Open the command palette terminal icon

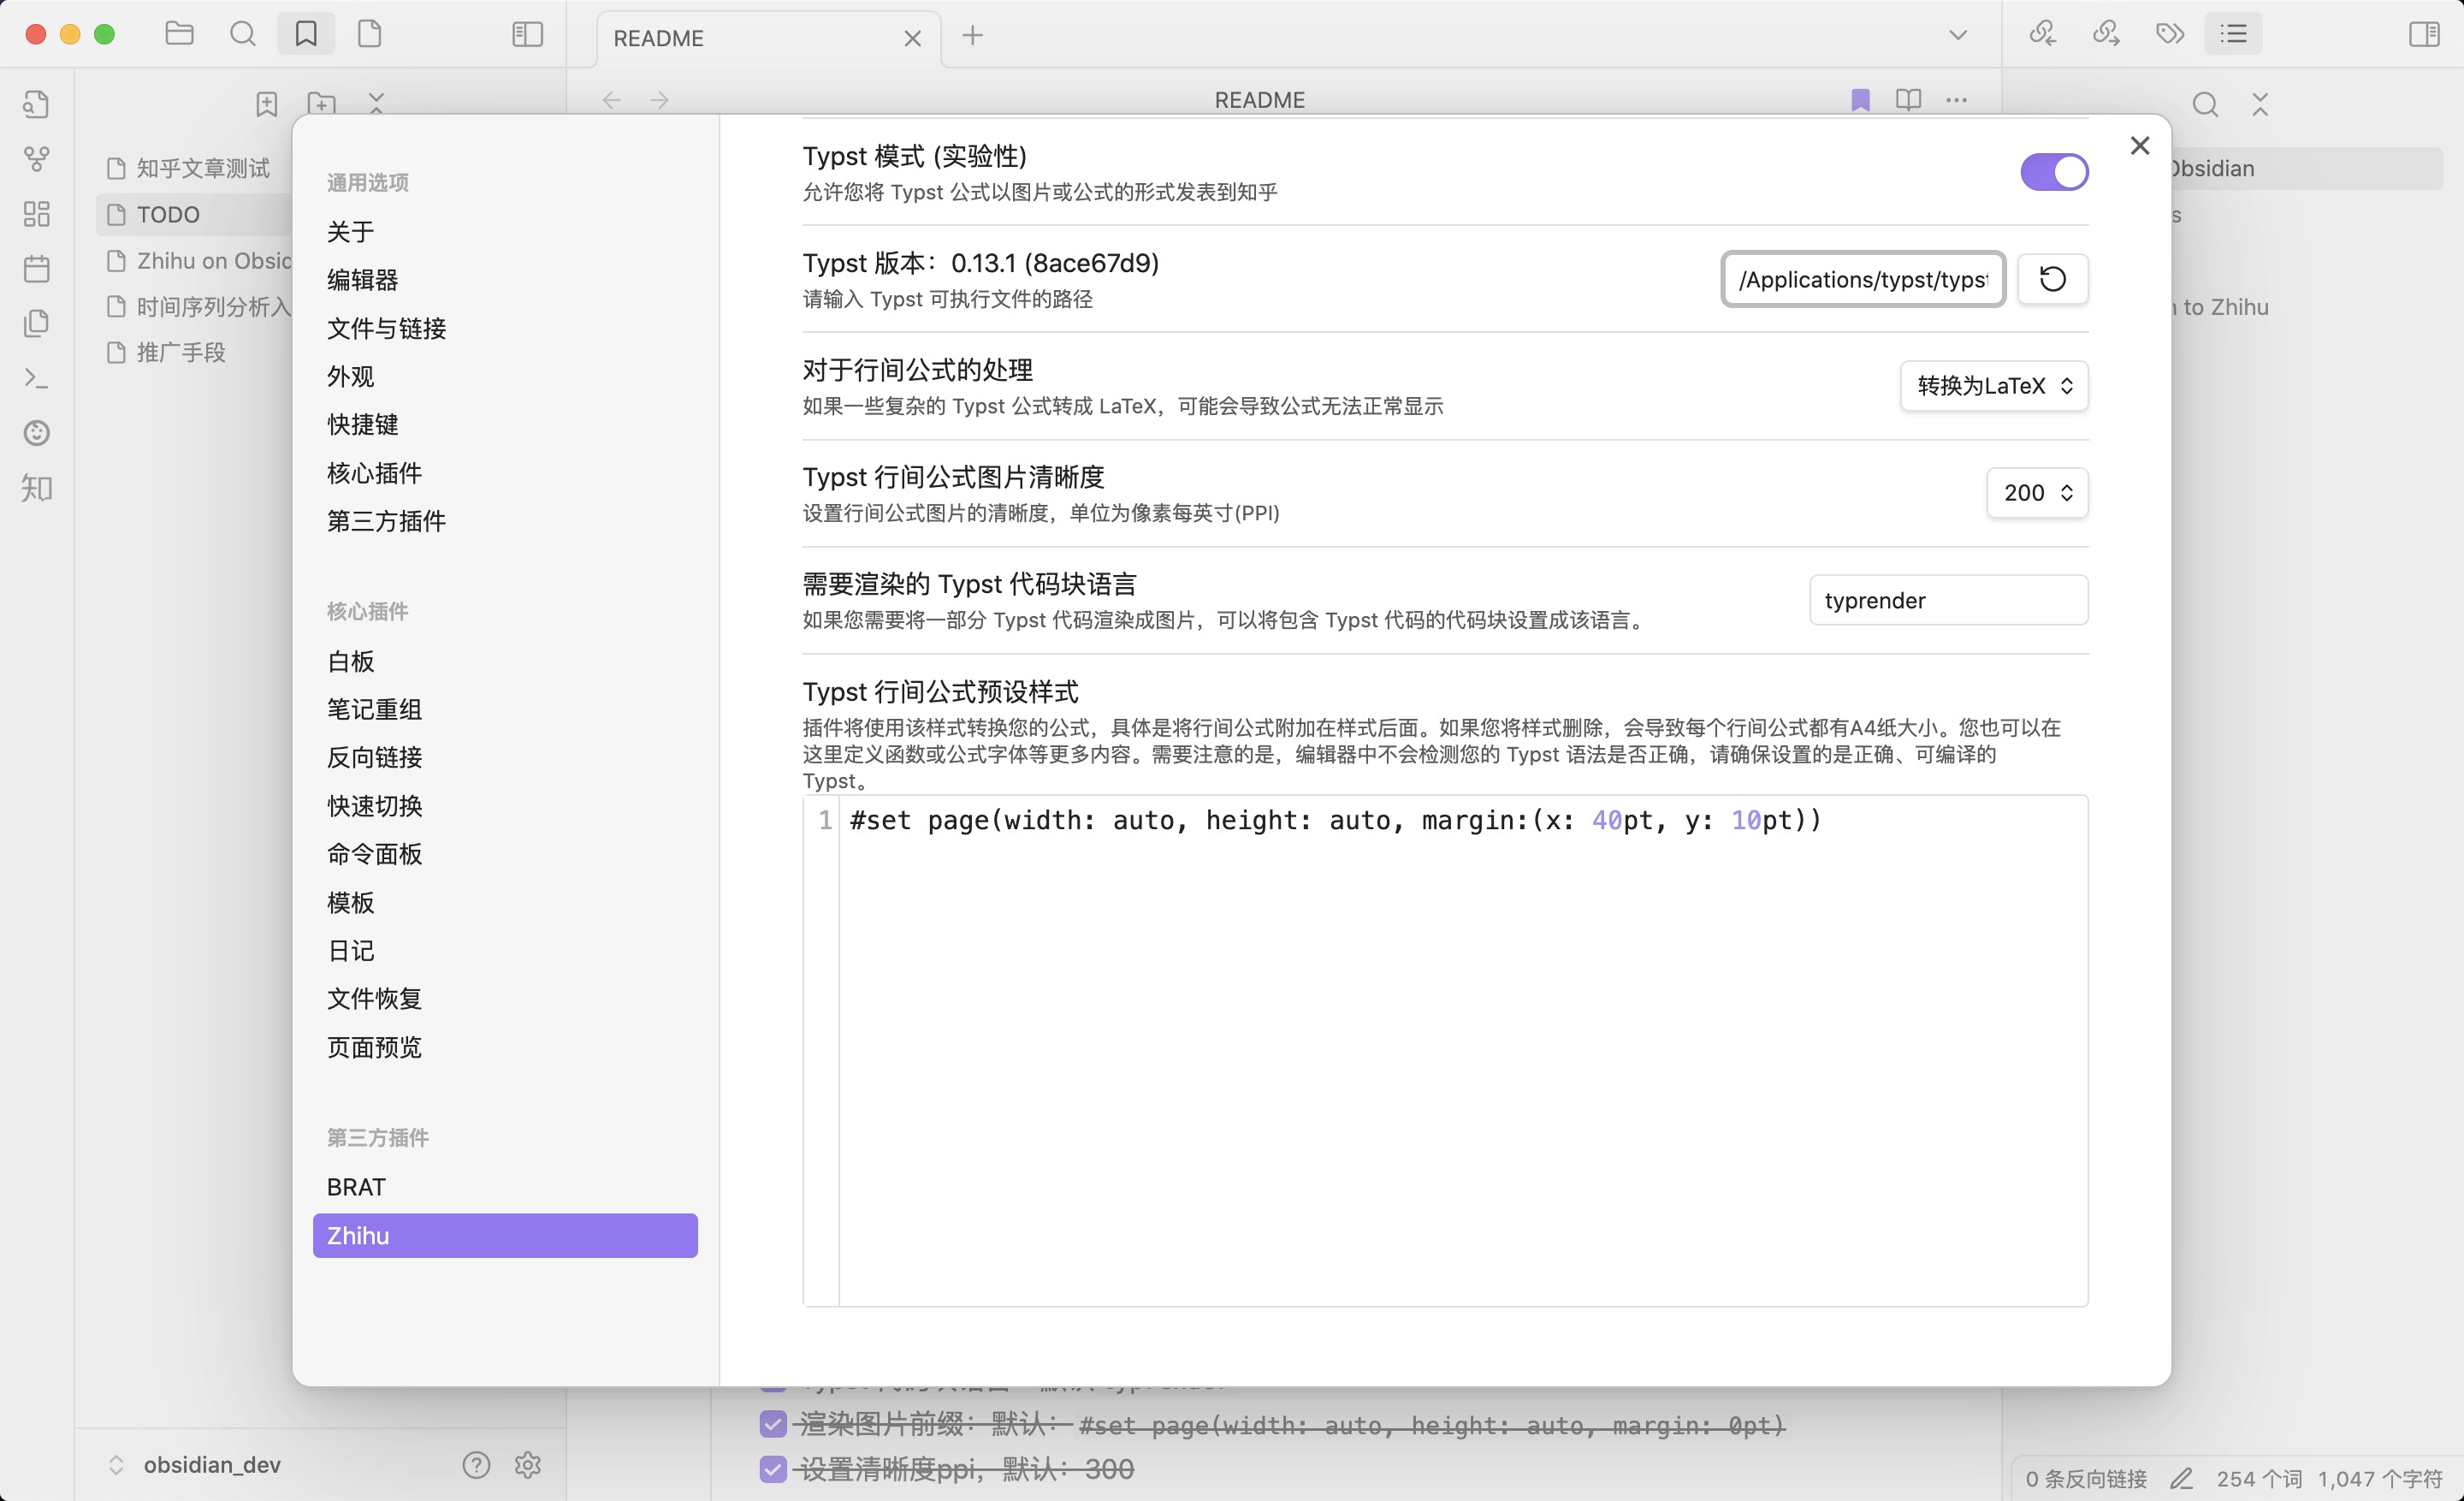click(x=37, y=378)
